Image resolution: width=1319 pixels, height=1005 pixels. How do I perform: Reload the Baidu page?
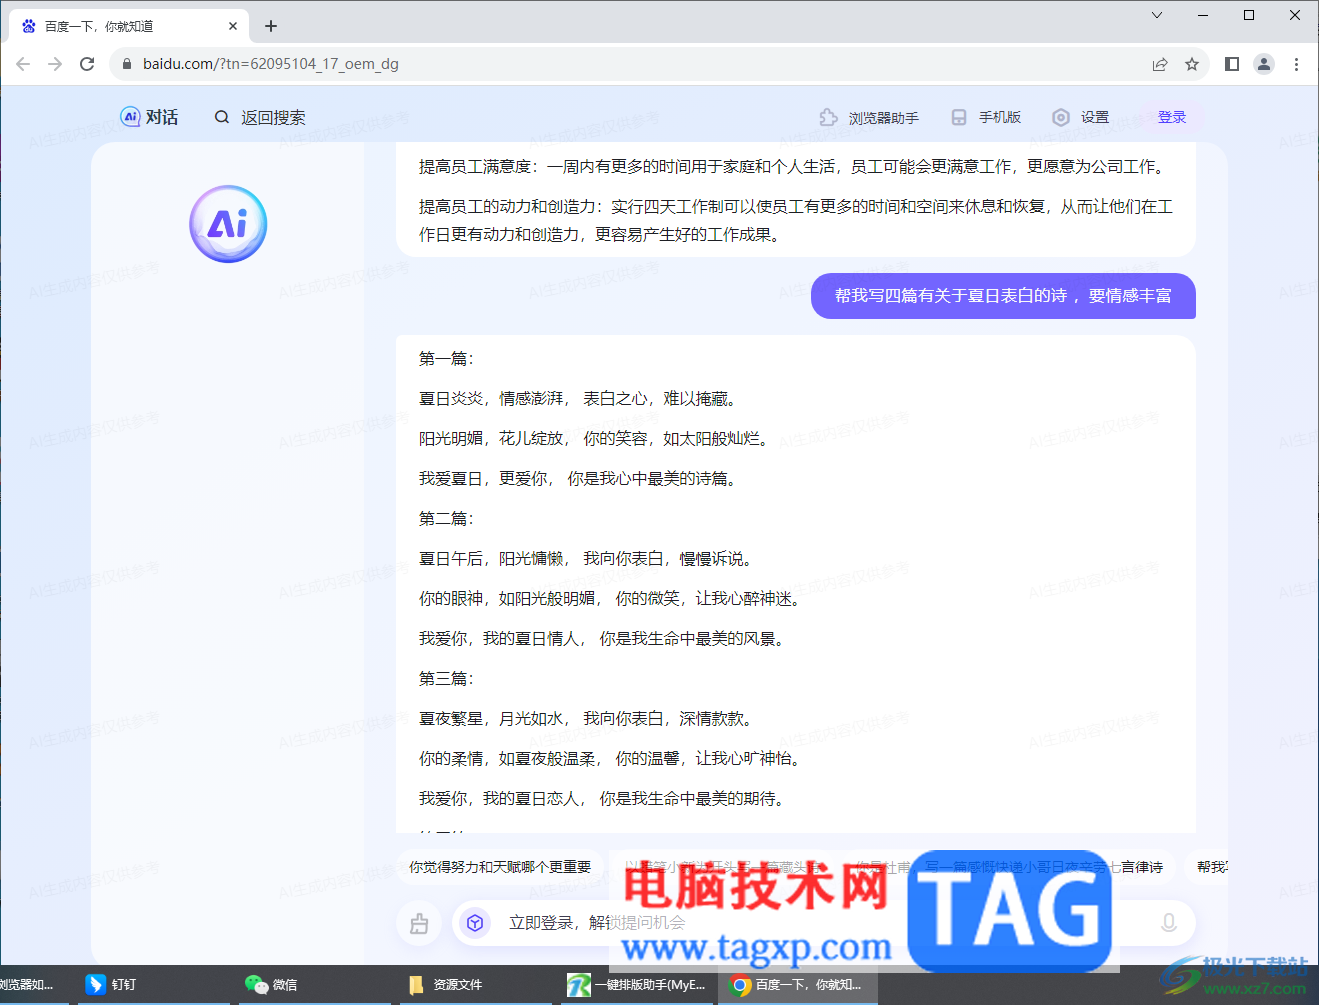point(87,64)
